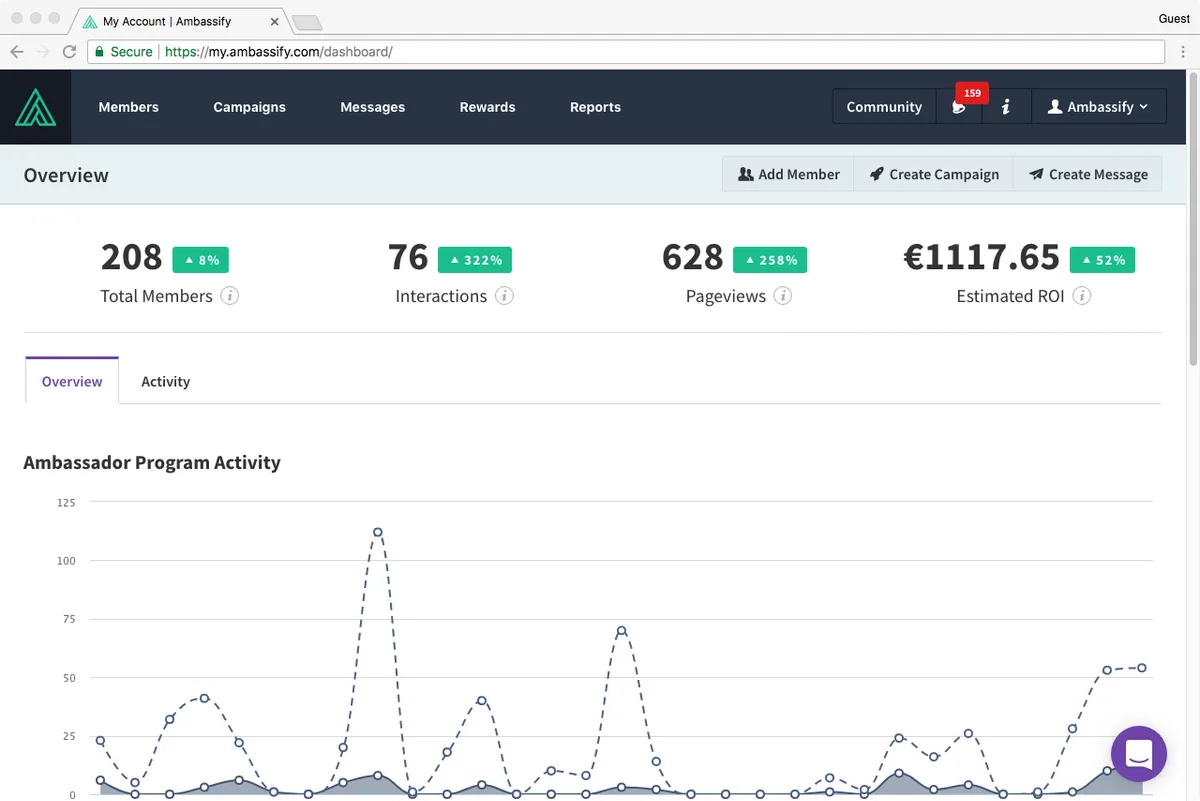1200x801 pixels.
Task: Select the Overview tab
Action: pos(72,381)
